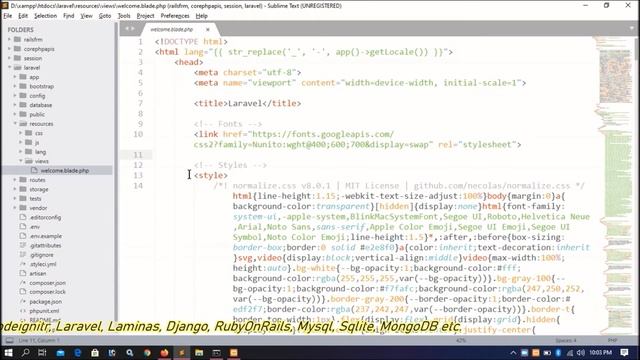Change the Spaces: 4 indentation setting

tap(566, 340)
